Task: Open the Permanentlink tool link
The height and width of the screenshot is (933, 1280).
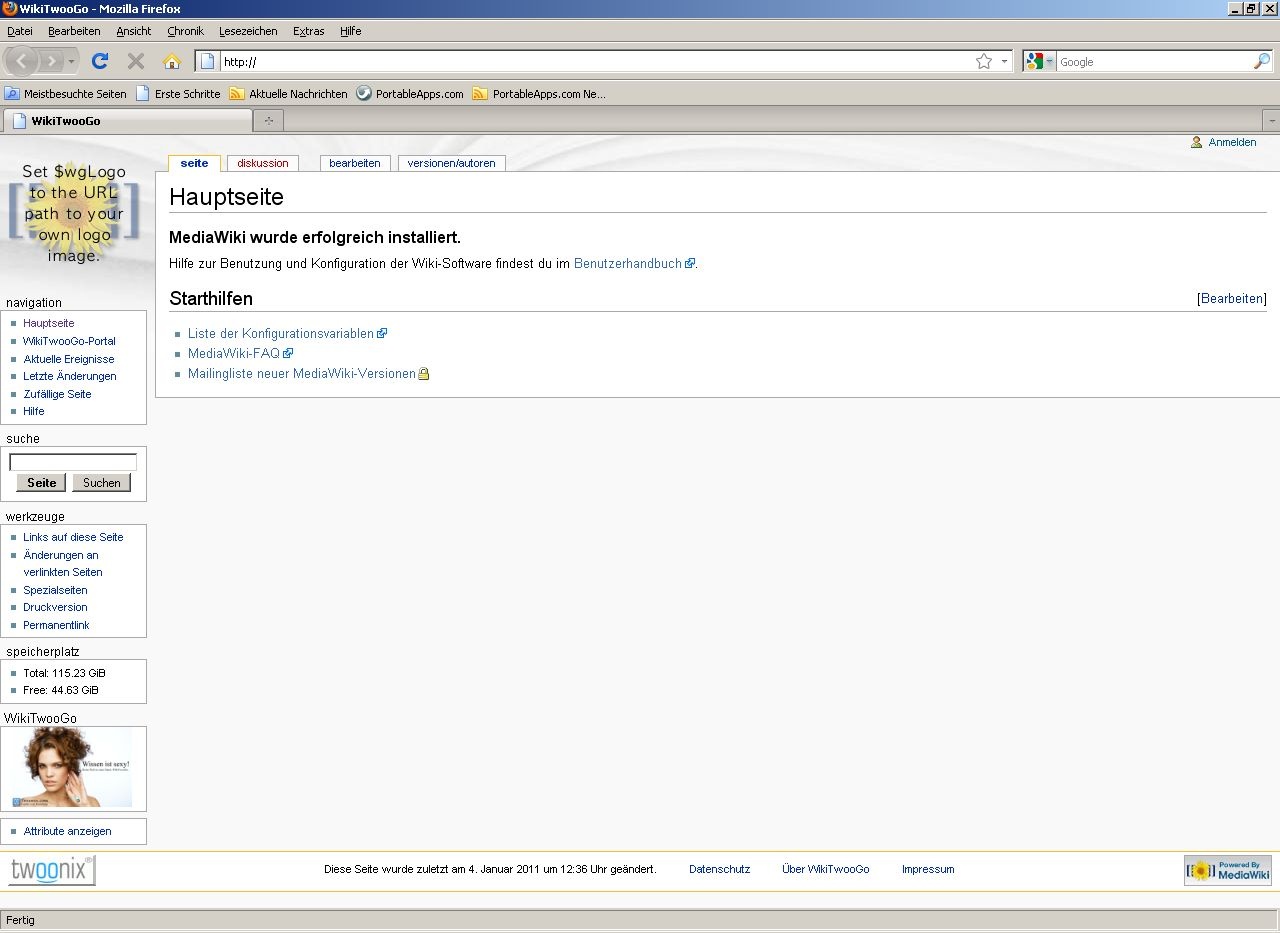Action: click(57, 625)
